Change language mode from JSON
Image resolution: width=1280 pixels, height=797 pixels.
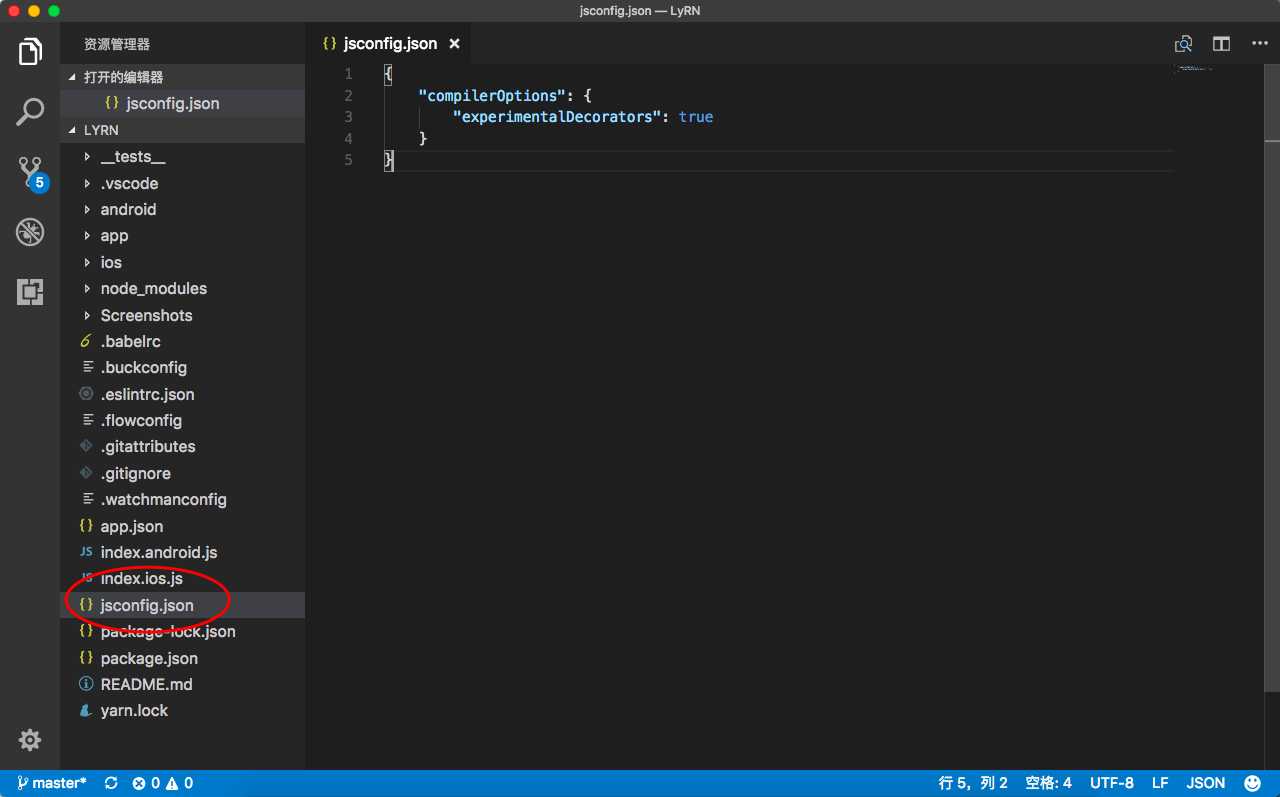pyautogui.click(x=1205, y=783)
